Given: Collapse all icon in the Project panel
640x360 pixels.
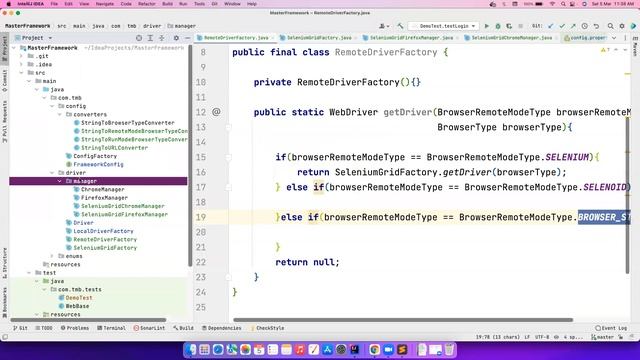Looking at the screenshot, I should 162,38.
